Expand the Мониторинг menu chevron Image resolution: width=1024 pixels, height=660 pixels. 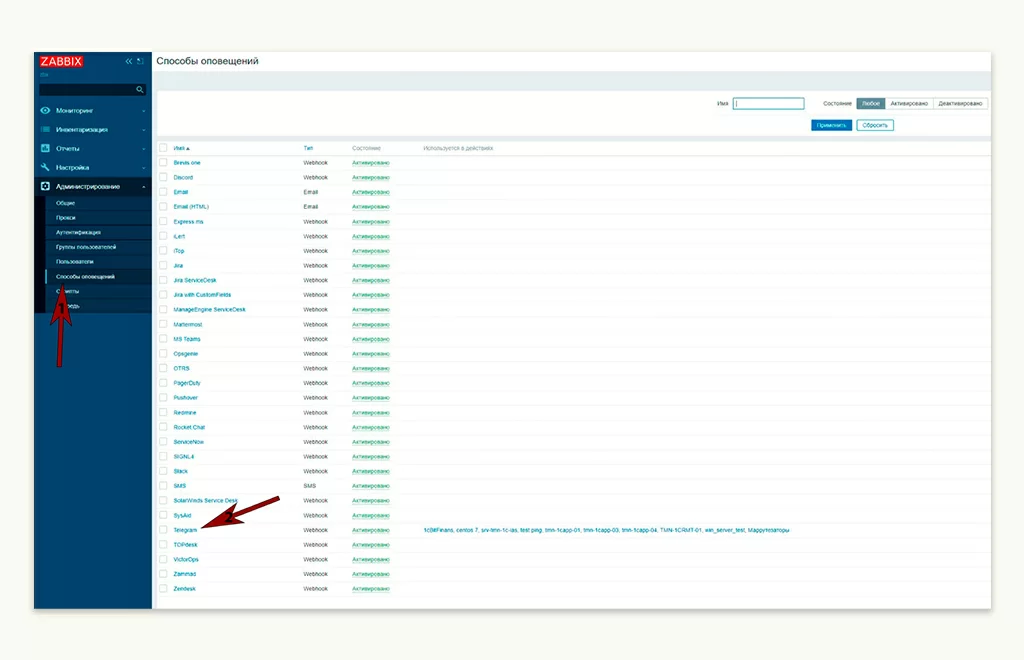point(143,110)
